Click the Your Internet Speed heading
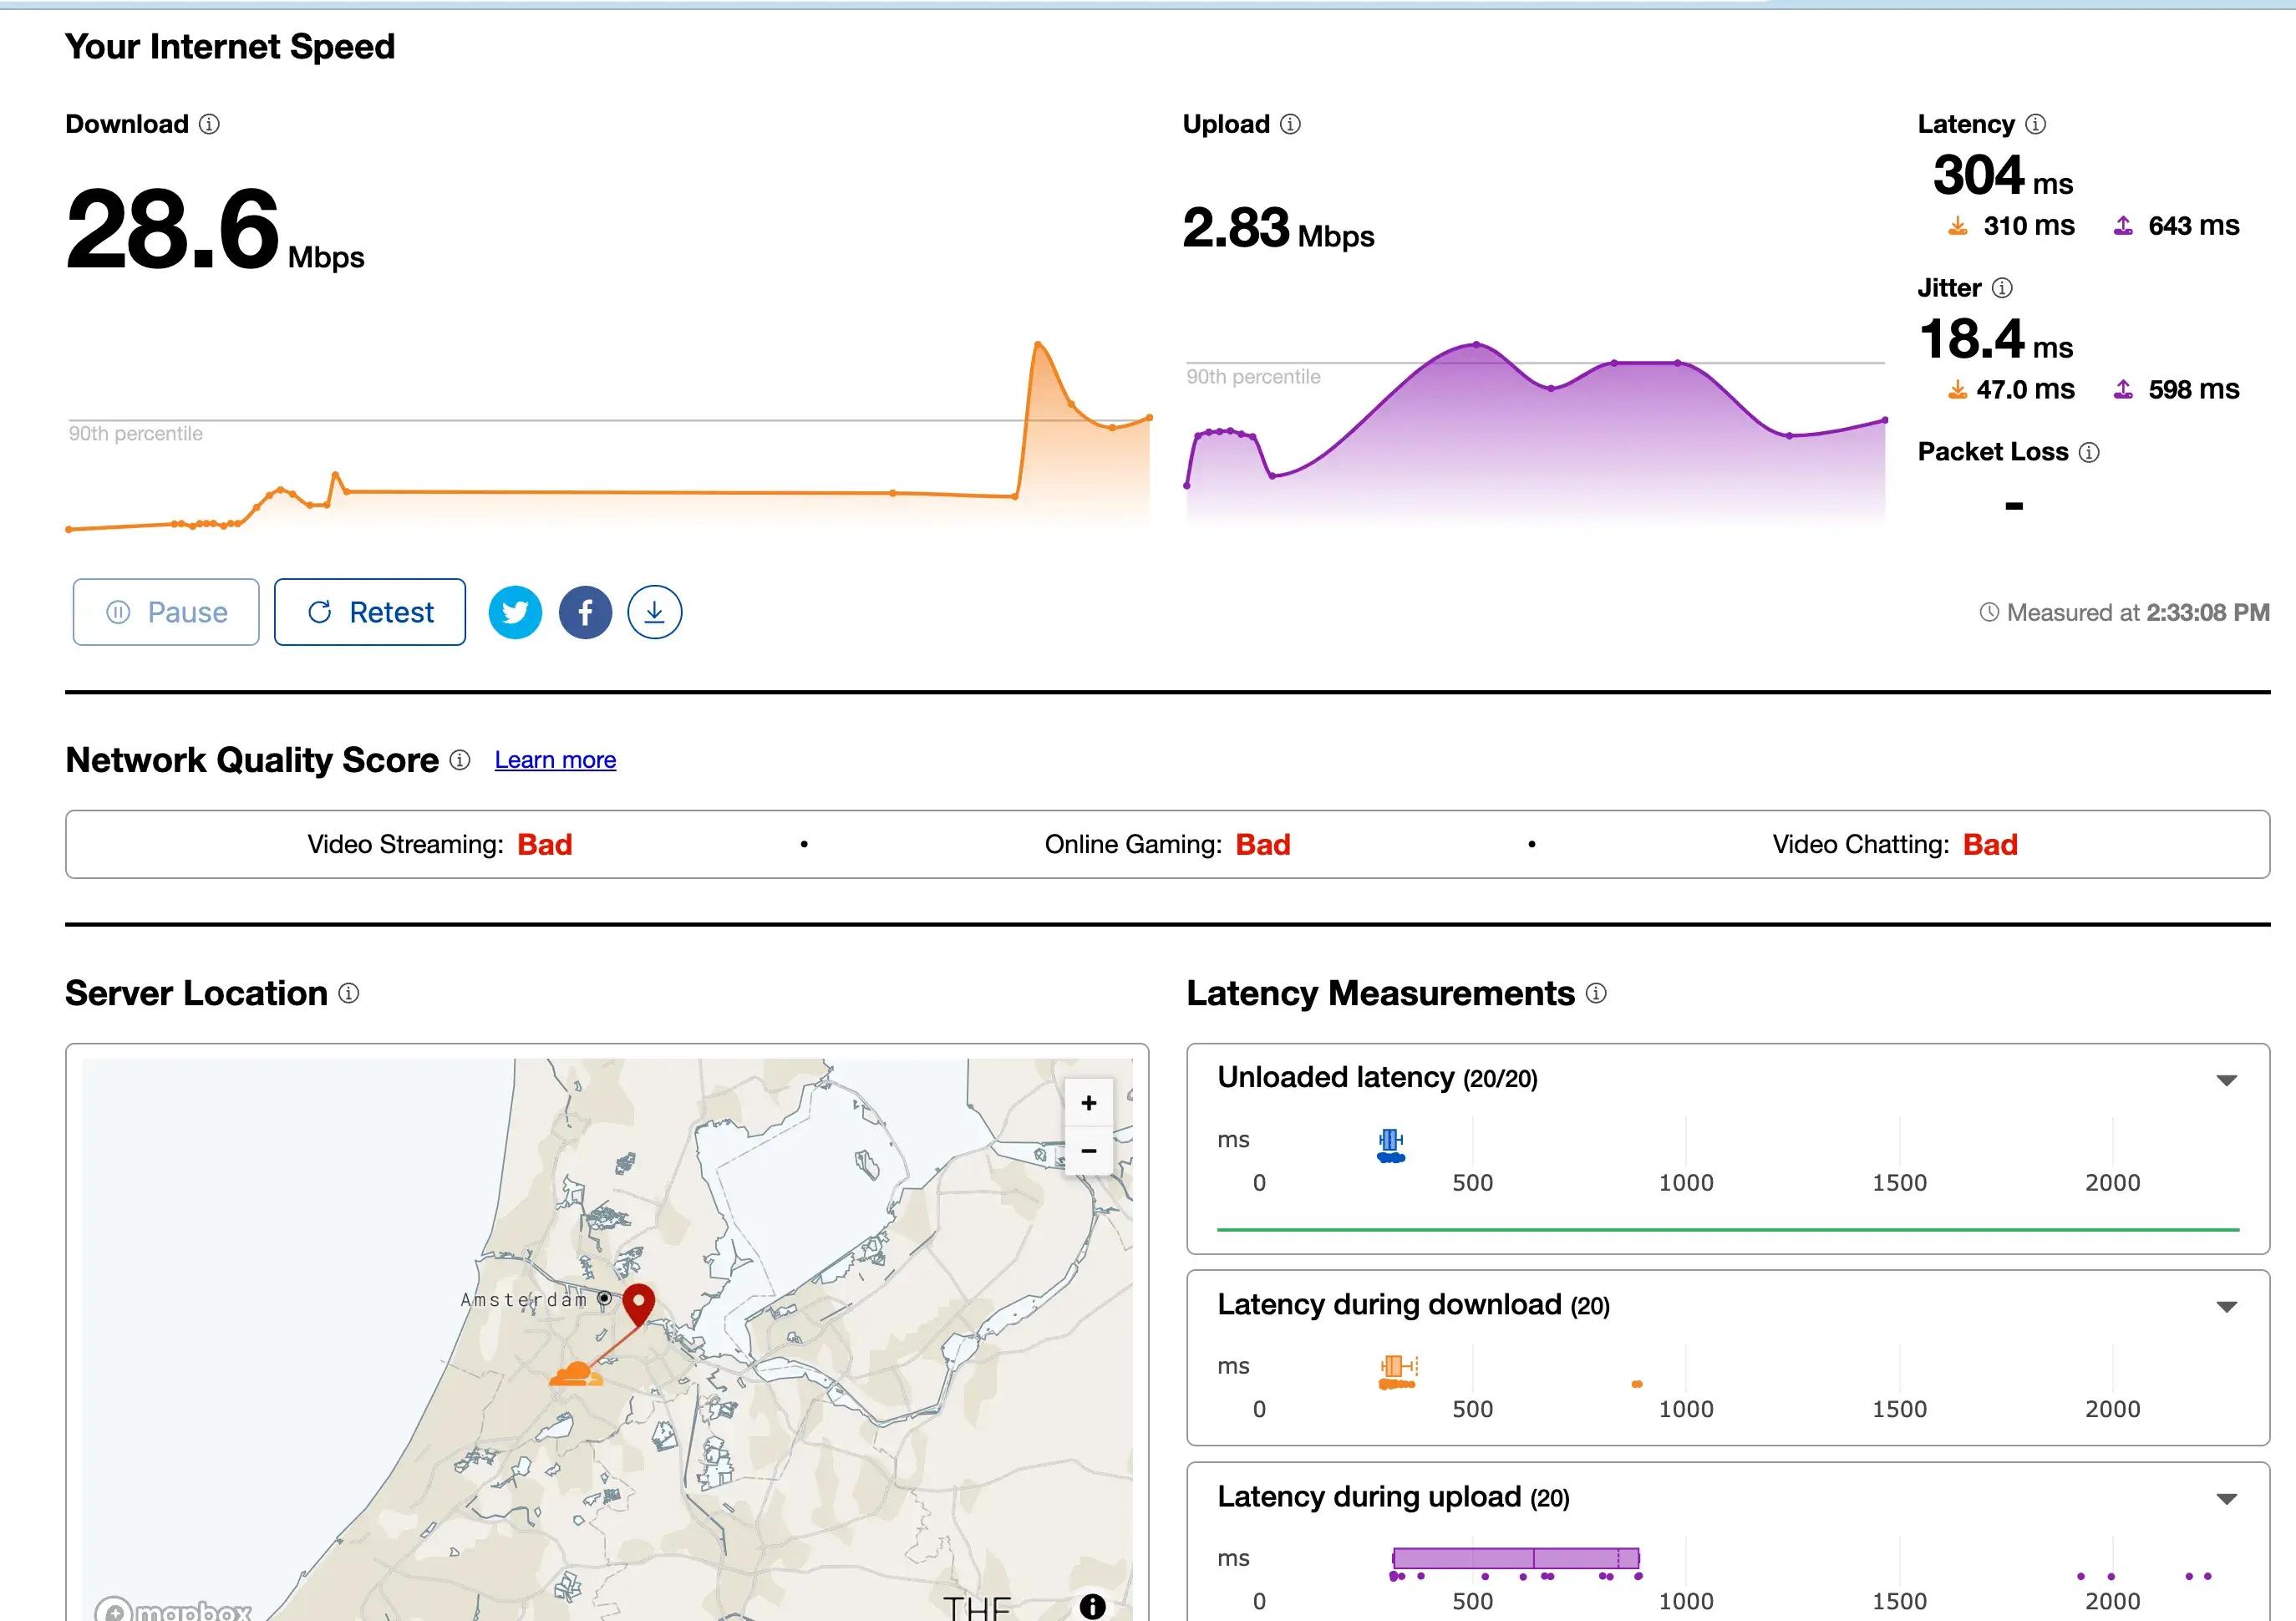Image resolution: width=2296 pixels, height=1621 pixels. coord(230,47)
